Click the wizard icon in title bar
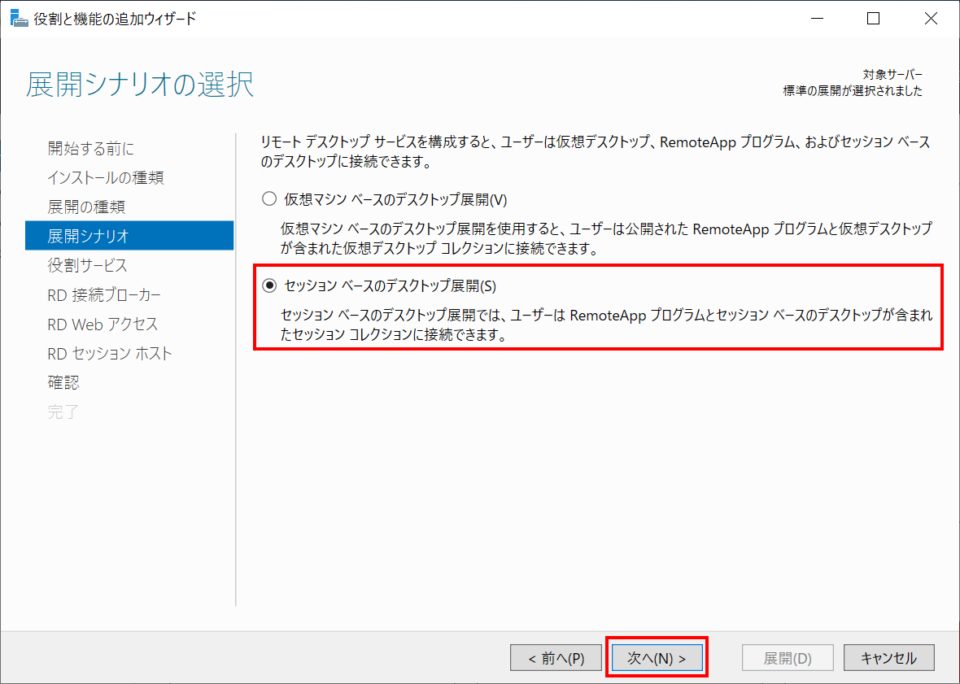 pyautogui.click(x=19, y=18)
